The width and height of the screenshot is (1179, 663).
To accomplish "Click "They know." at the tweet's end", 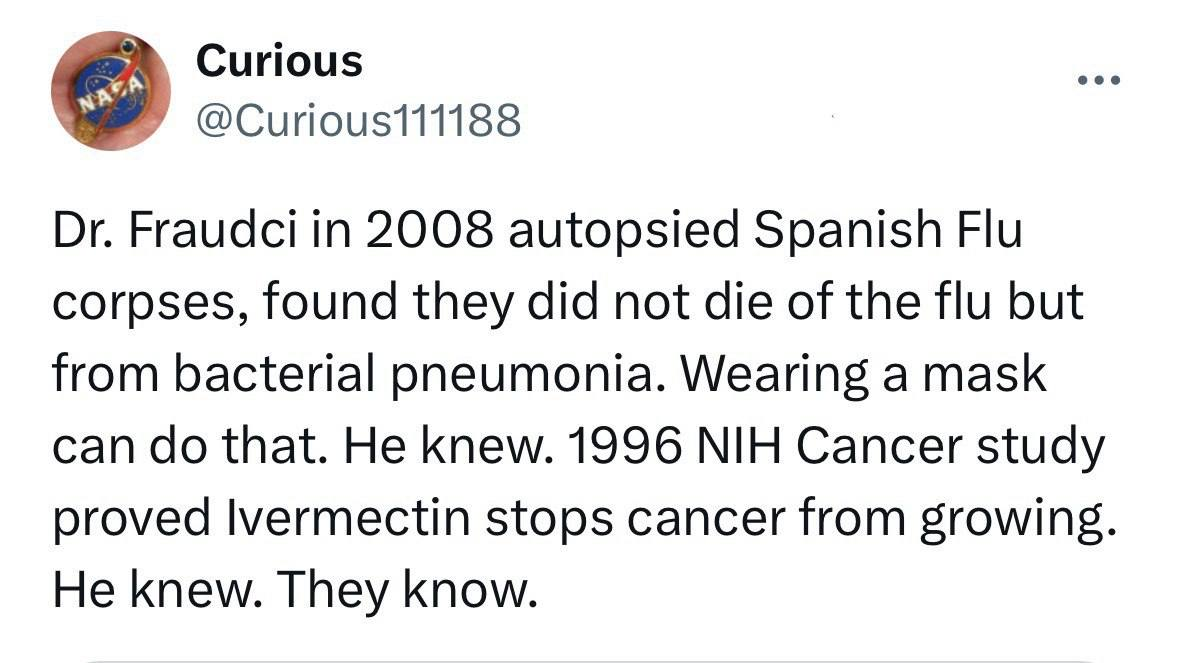I will (408, 590).
